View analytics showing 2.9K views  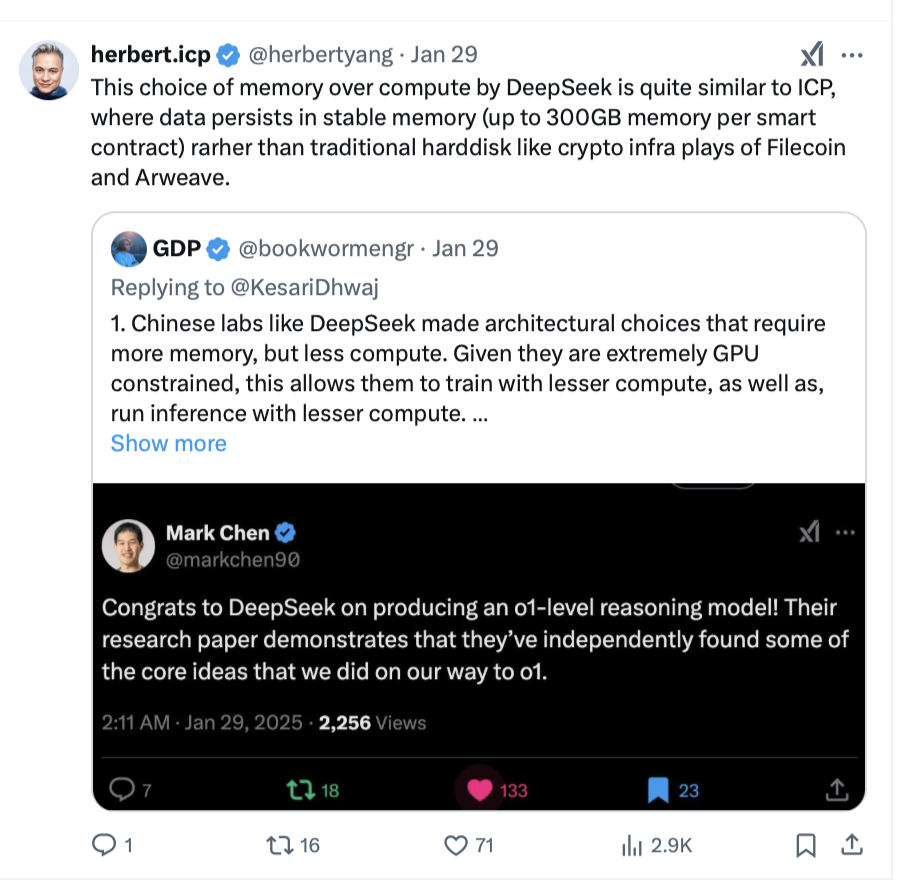pyautogui.click(x=632, y=845)
